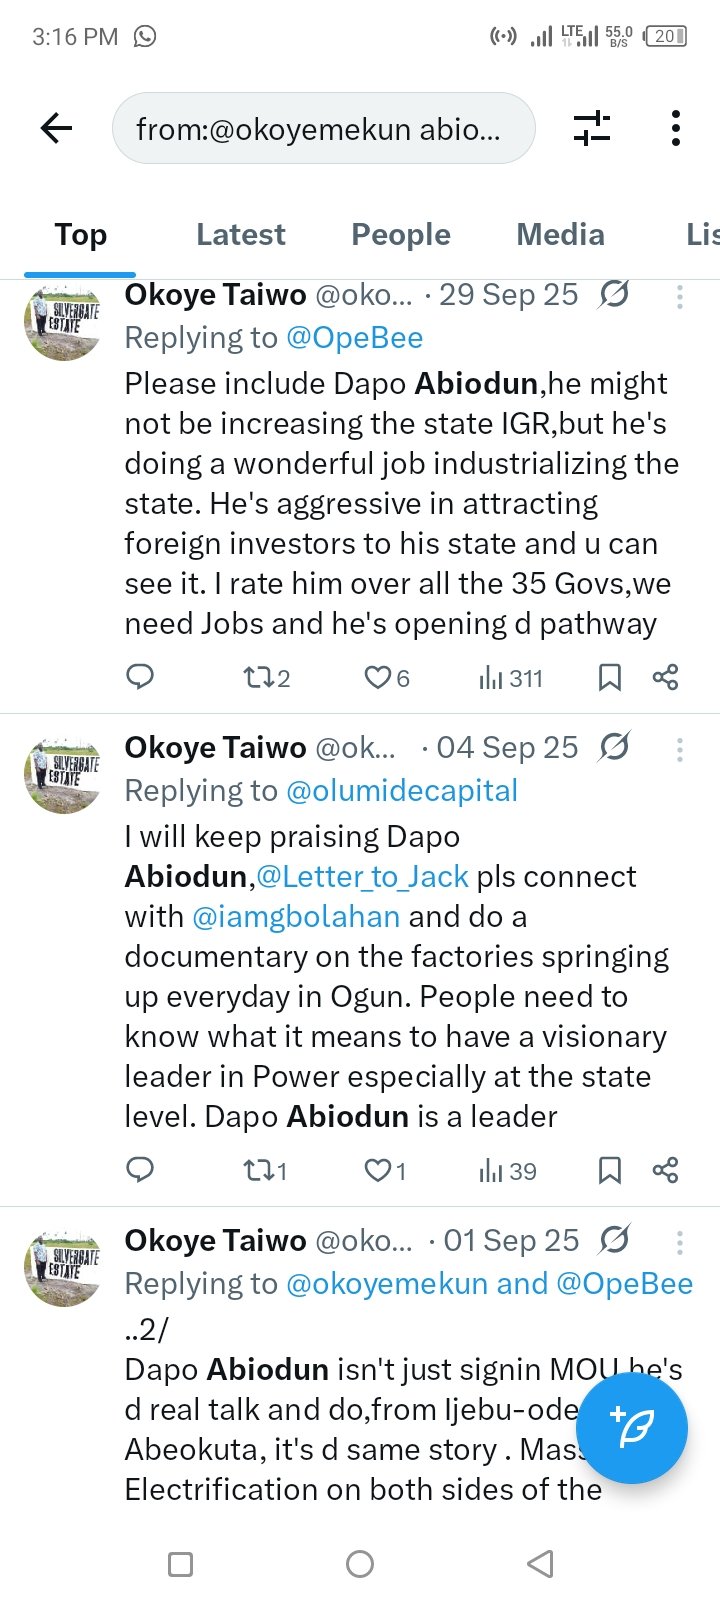Tap the floating compose post button
720x1612 pixels.
click(x=632, y=1427)
